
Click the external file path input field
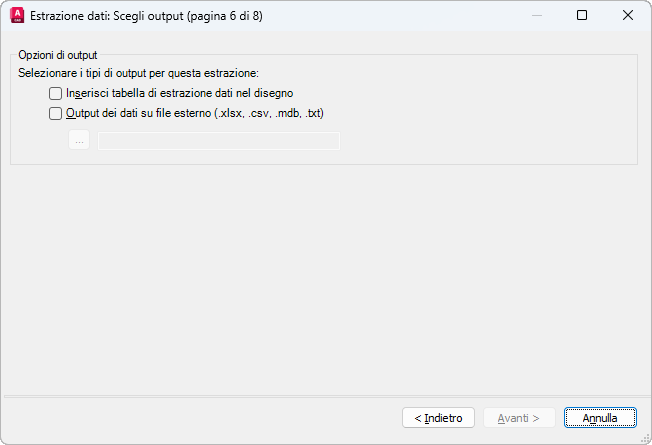click(219, 141)
